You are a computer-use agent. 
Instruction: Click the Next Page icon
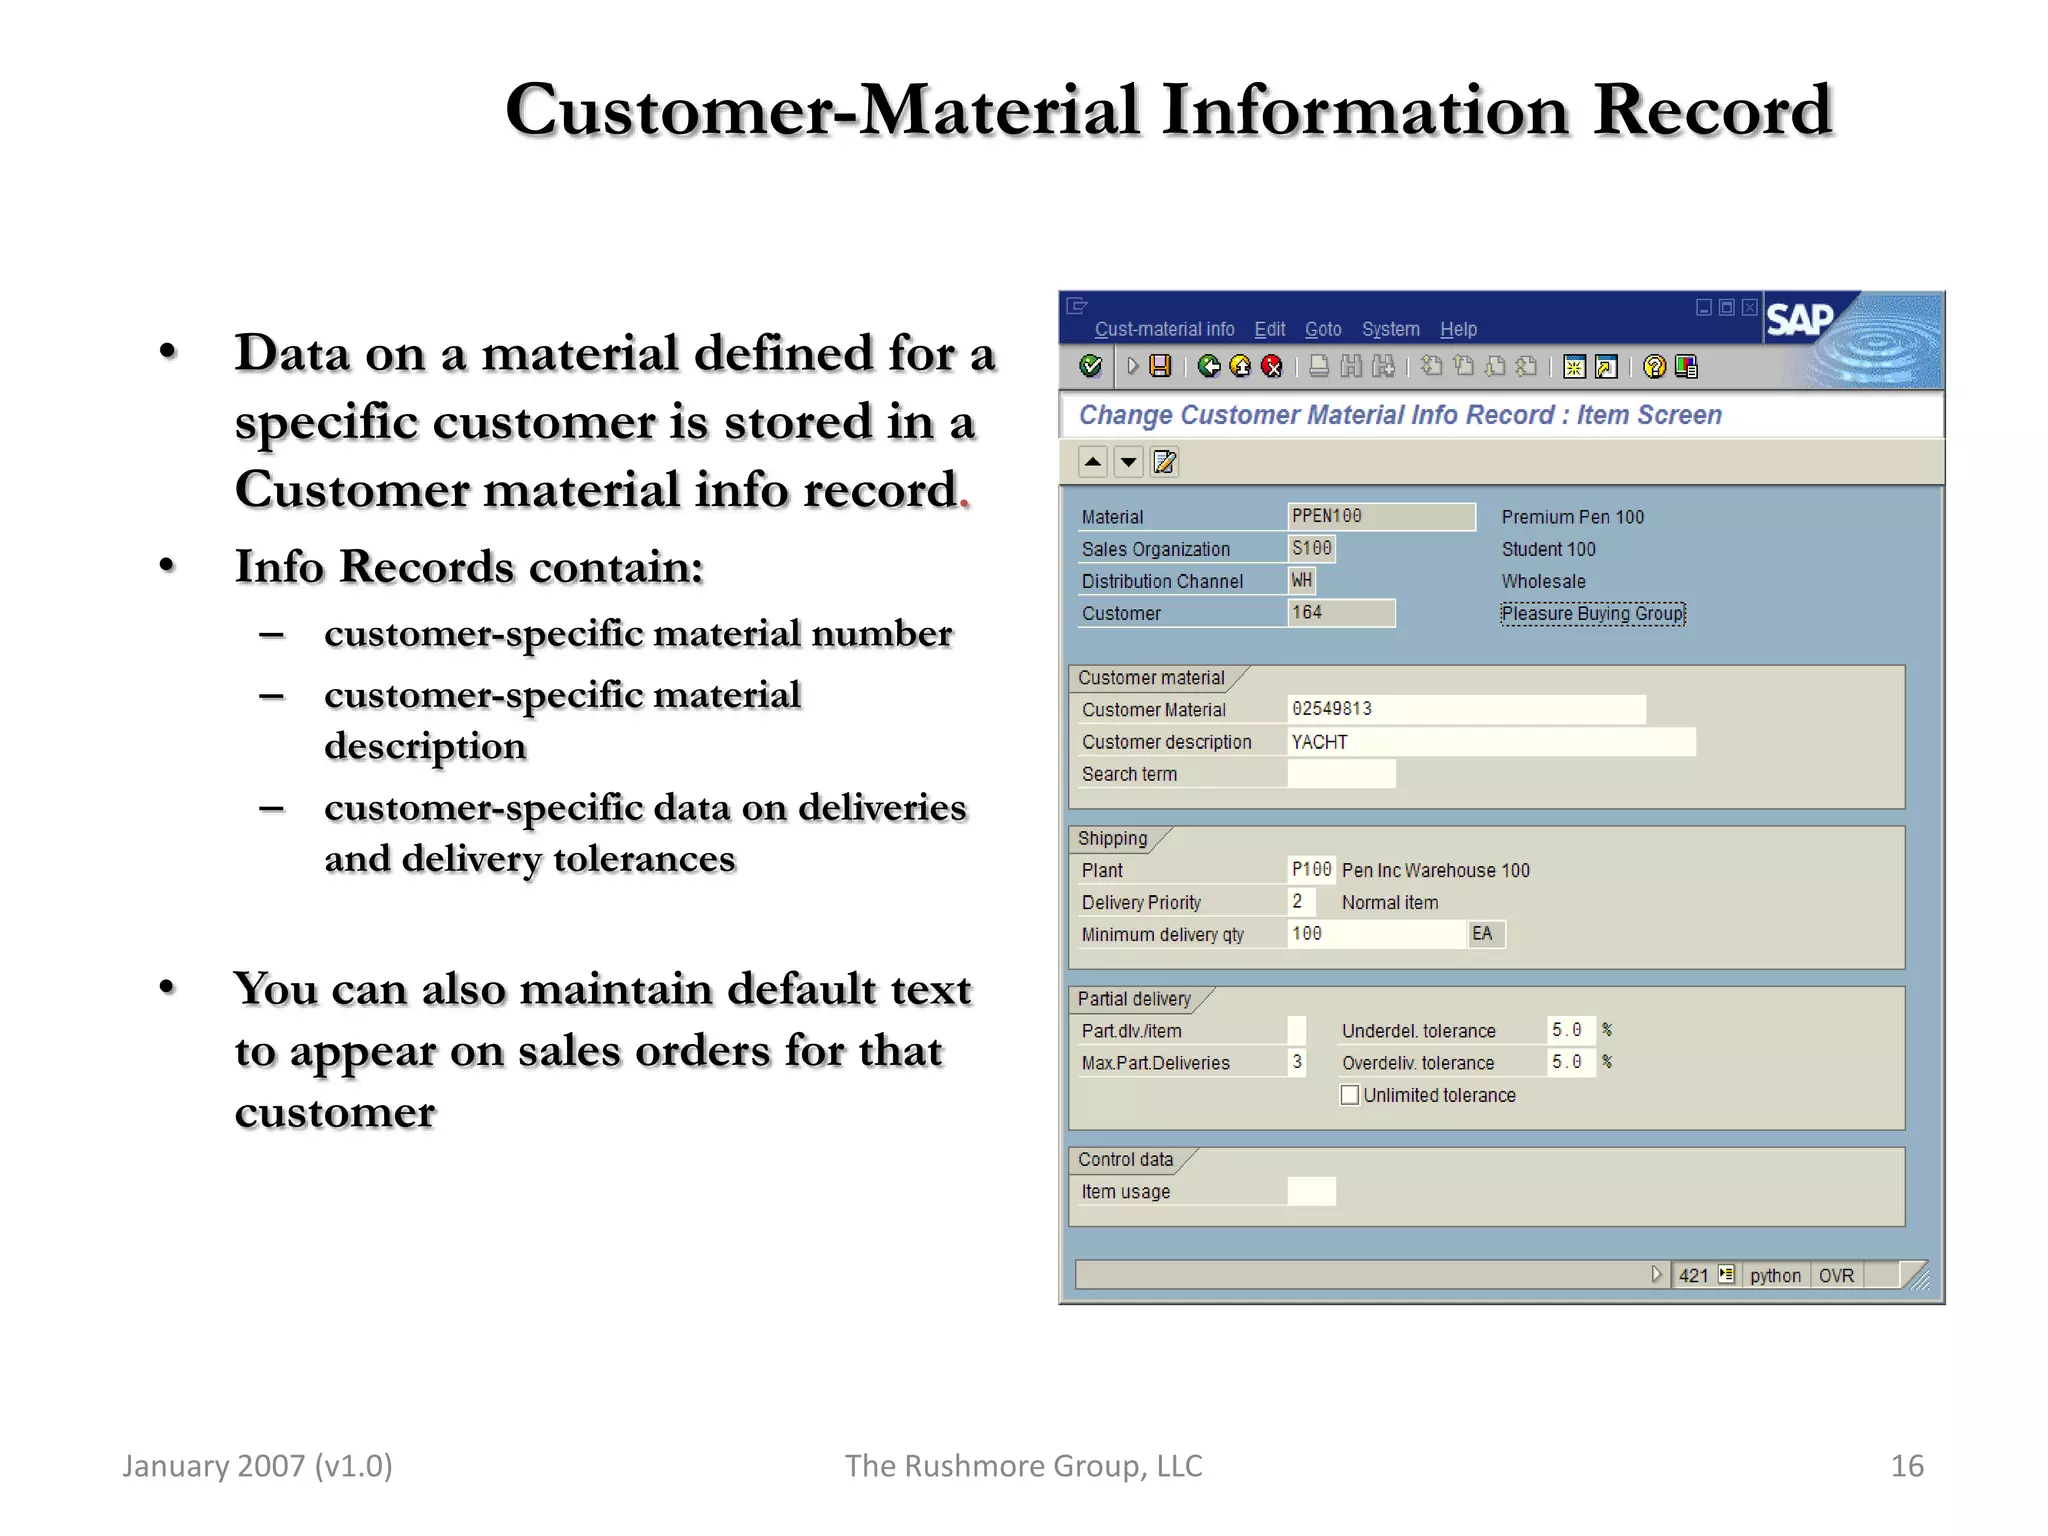(x=1495, y=366)
